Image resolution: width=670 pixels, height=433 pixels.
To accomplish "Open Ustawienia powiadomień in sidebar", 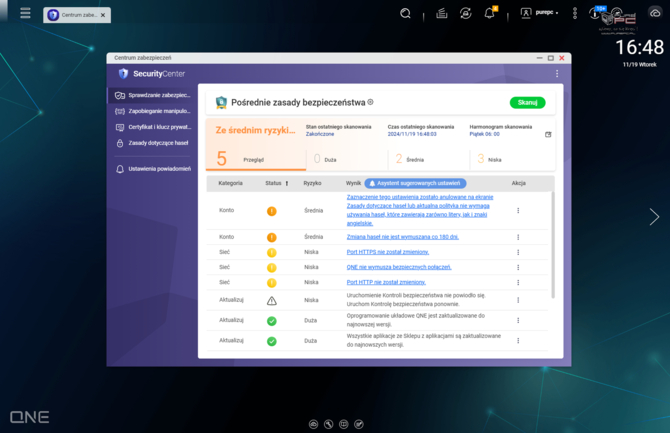I will click(x=153, y=169).
